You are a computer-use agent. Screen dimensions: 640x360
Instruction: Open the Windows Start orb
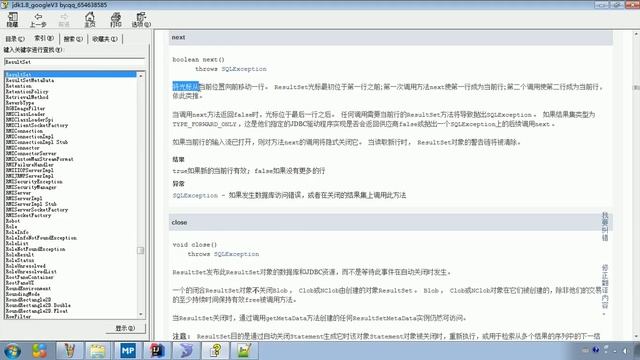coord(12,351)
